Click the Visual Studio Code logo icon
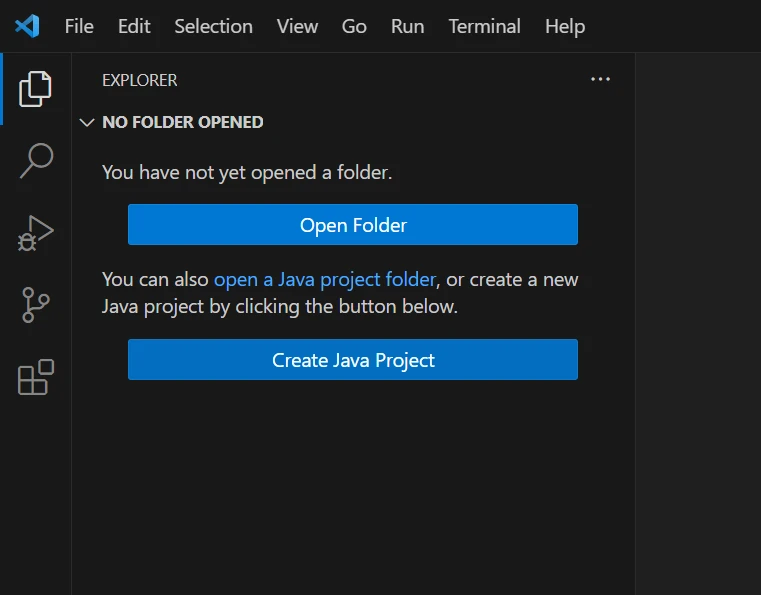This screenshot has height=595, width=761. [27, 26]
